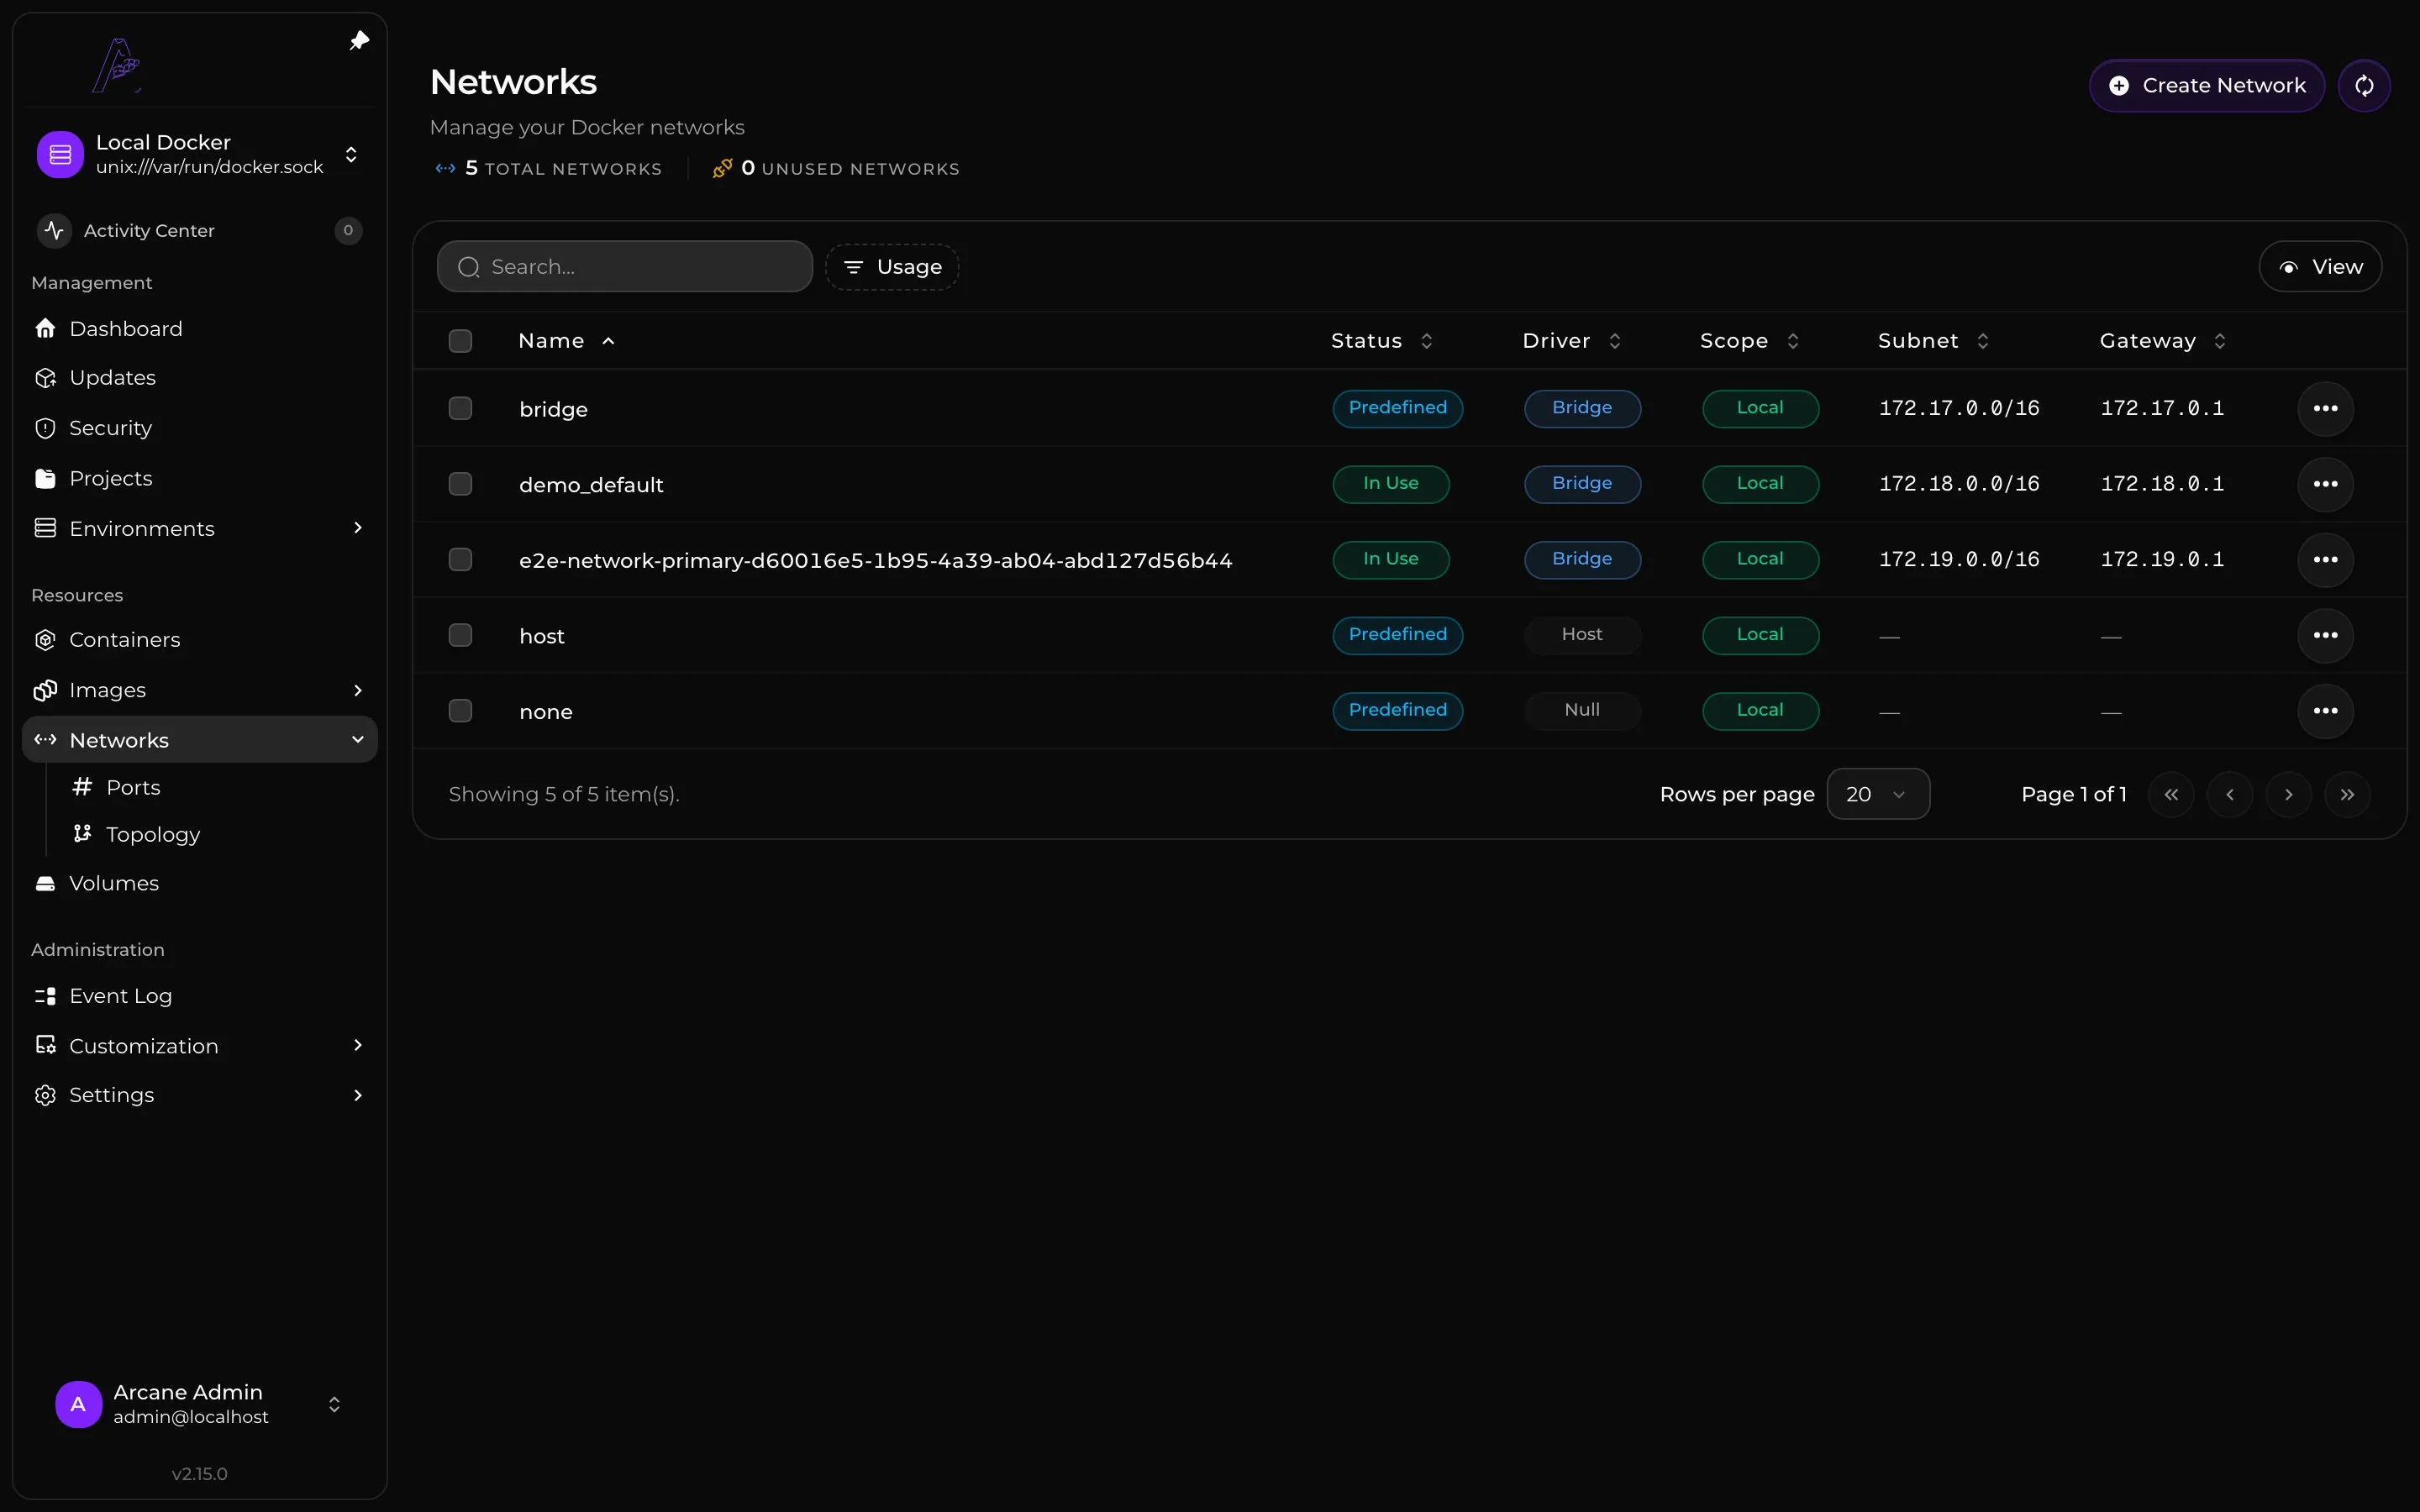The width and height of the screenshot is (2420, 1512).
Task: Click the Arcane Admin avatar
Action: click(x=78, y=1404)
